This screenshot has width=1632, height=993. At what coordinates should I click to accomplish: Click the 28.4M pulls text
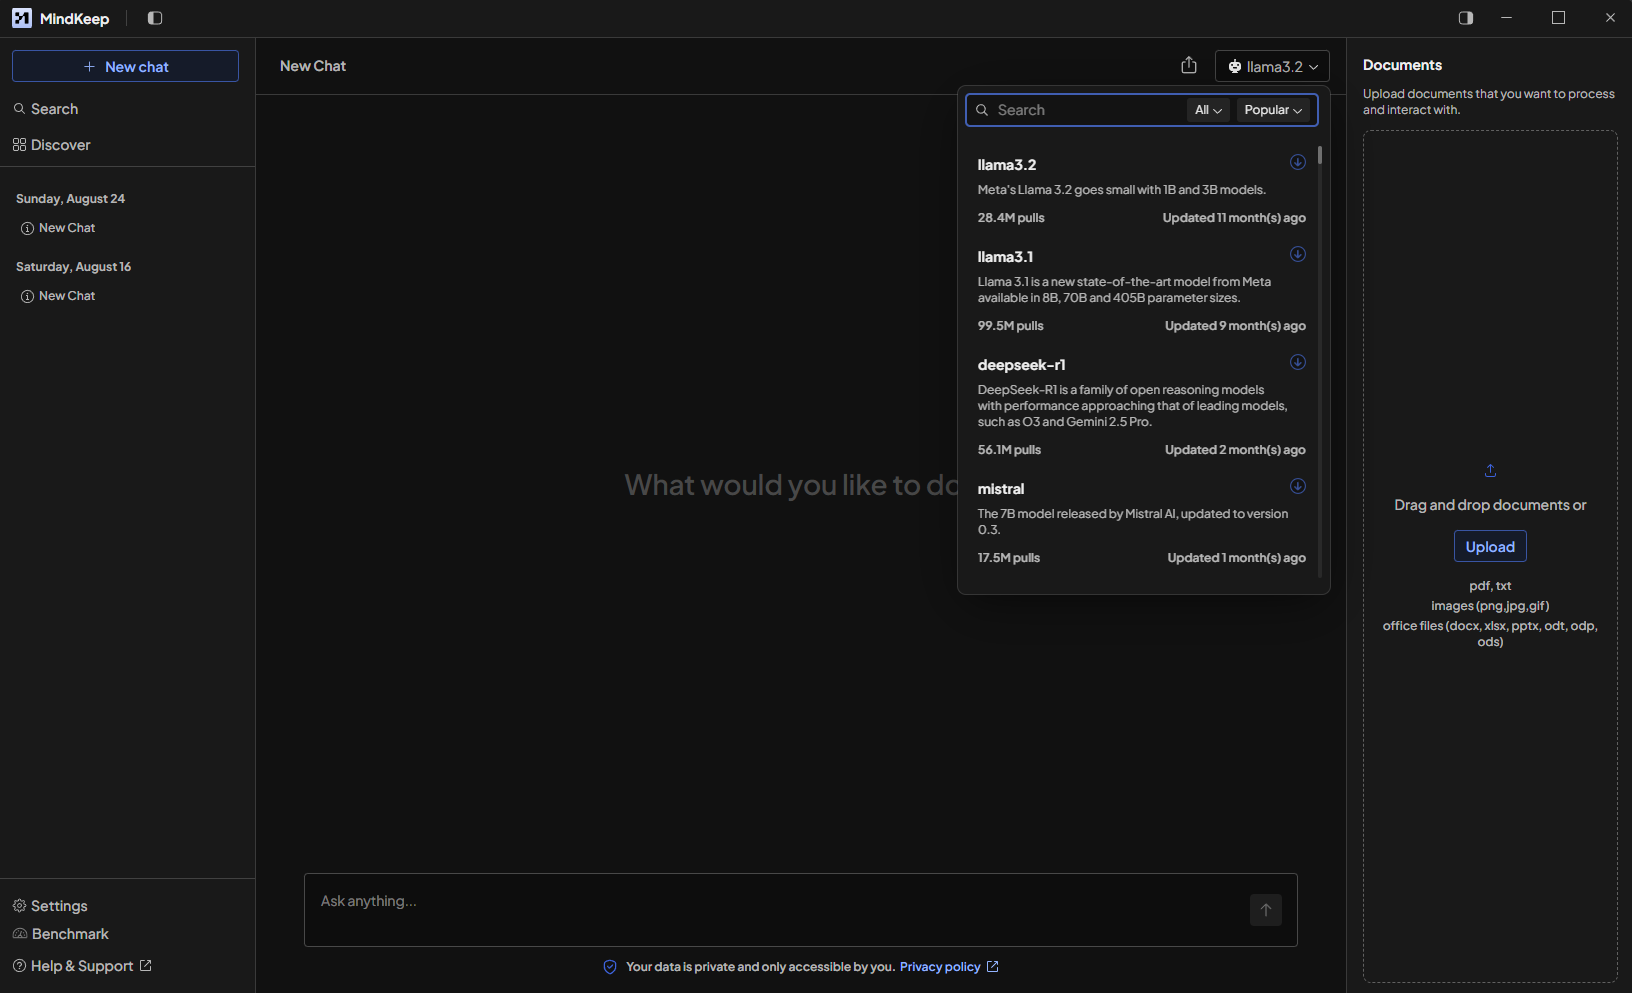point(1011,218)
